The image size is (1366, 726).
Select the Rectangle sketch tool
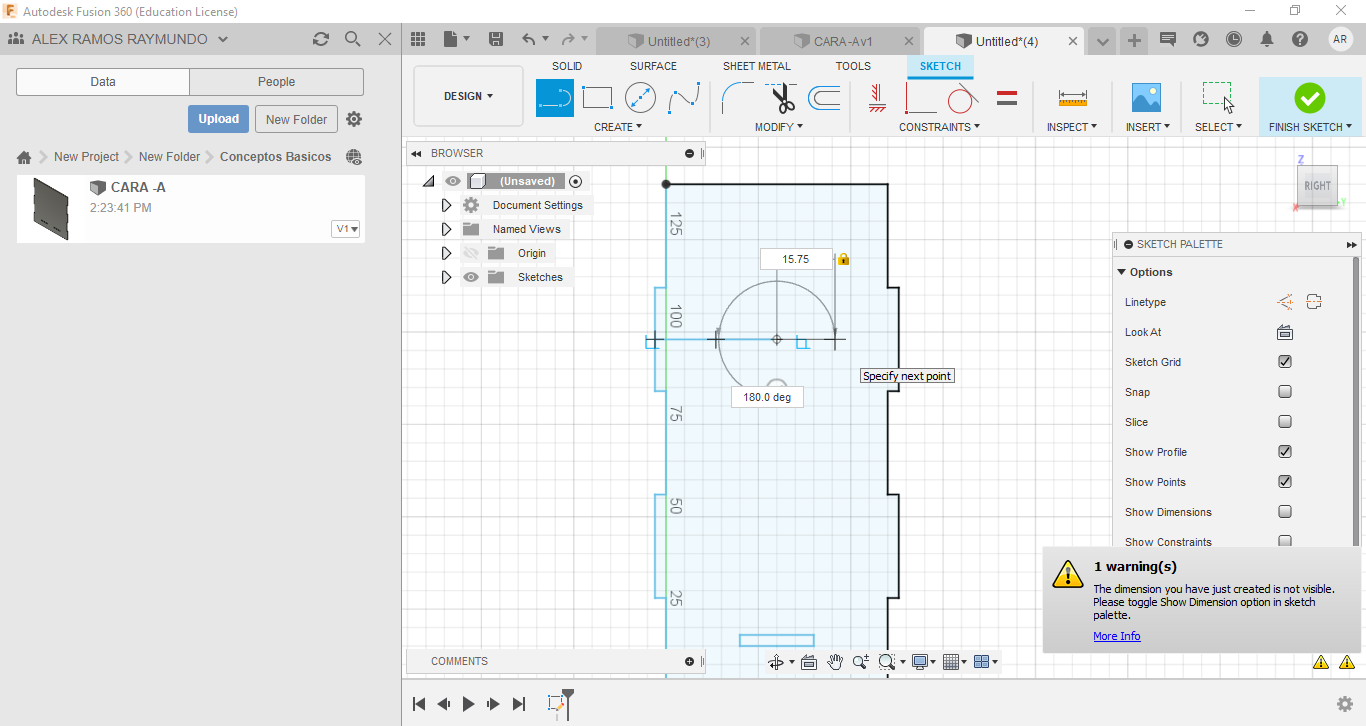pyautogui.click(x=597, y=98)
